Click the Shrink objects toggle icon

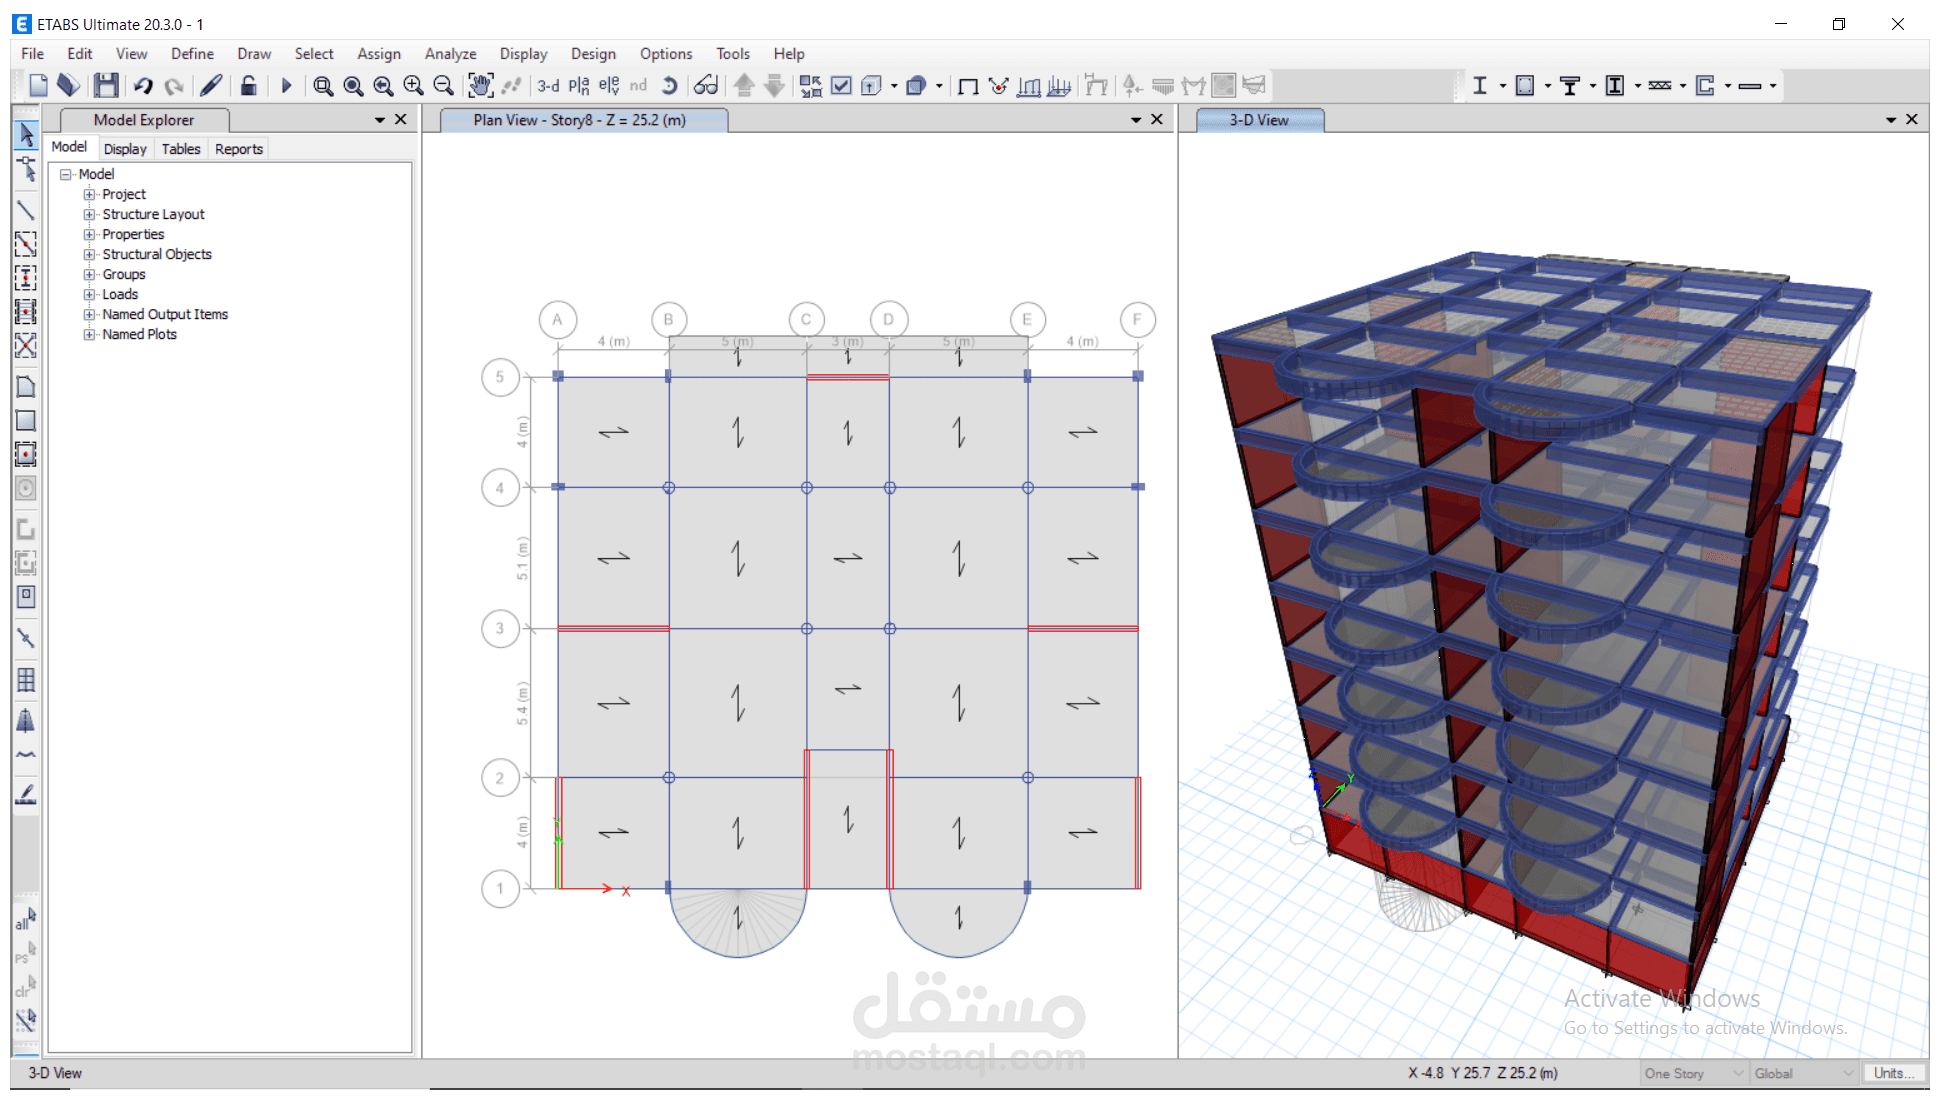(x=811, y=86)
